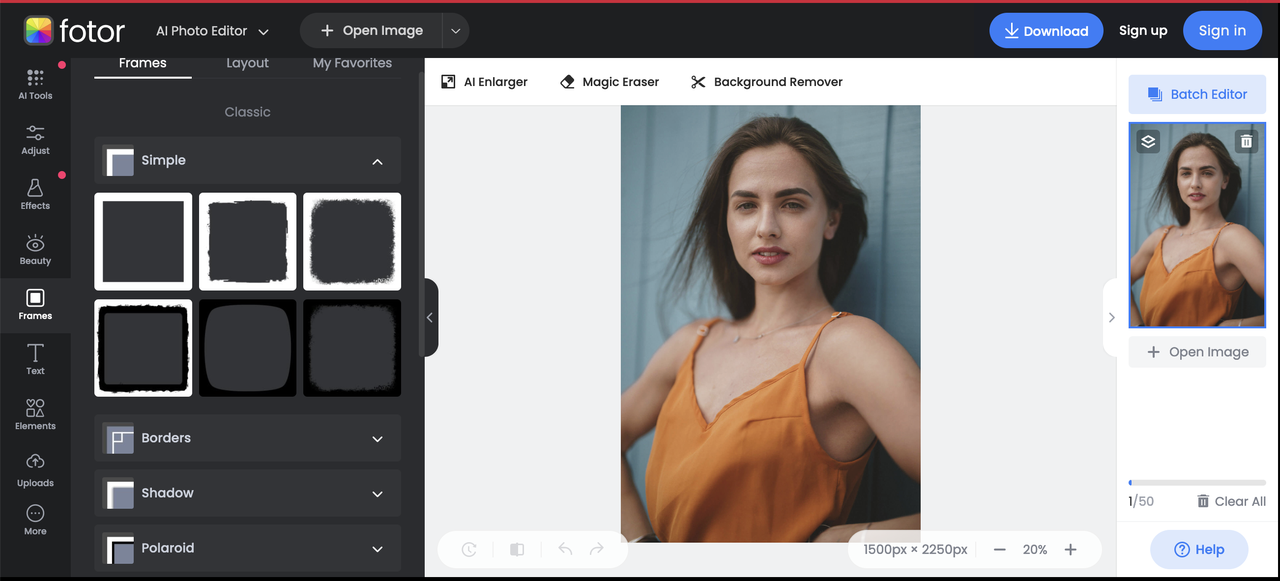
Task: Click the history clock icon
Action: click(469, 549)
